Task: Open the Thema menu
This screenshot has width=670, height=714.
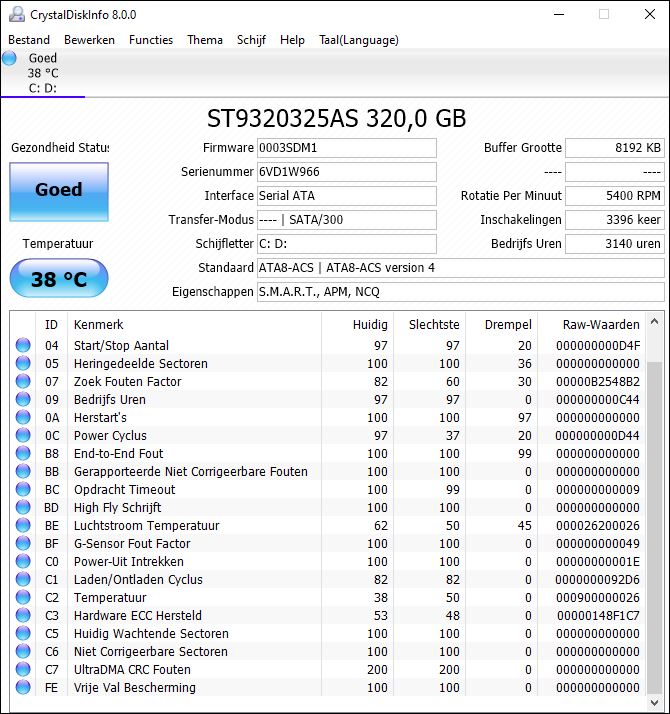Action: pyautogui.click(x=205, y=40)
